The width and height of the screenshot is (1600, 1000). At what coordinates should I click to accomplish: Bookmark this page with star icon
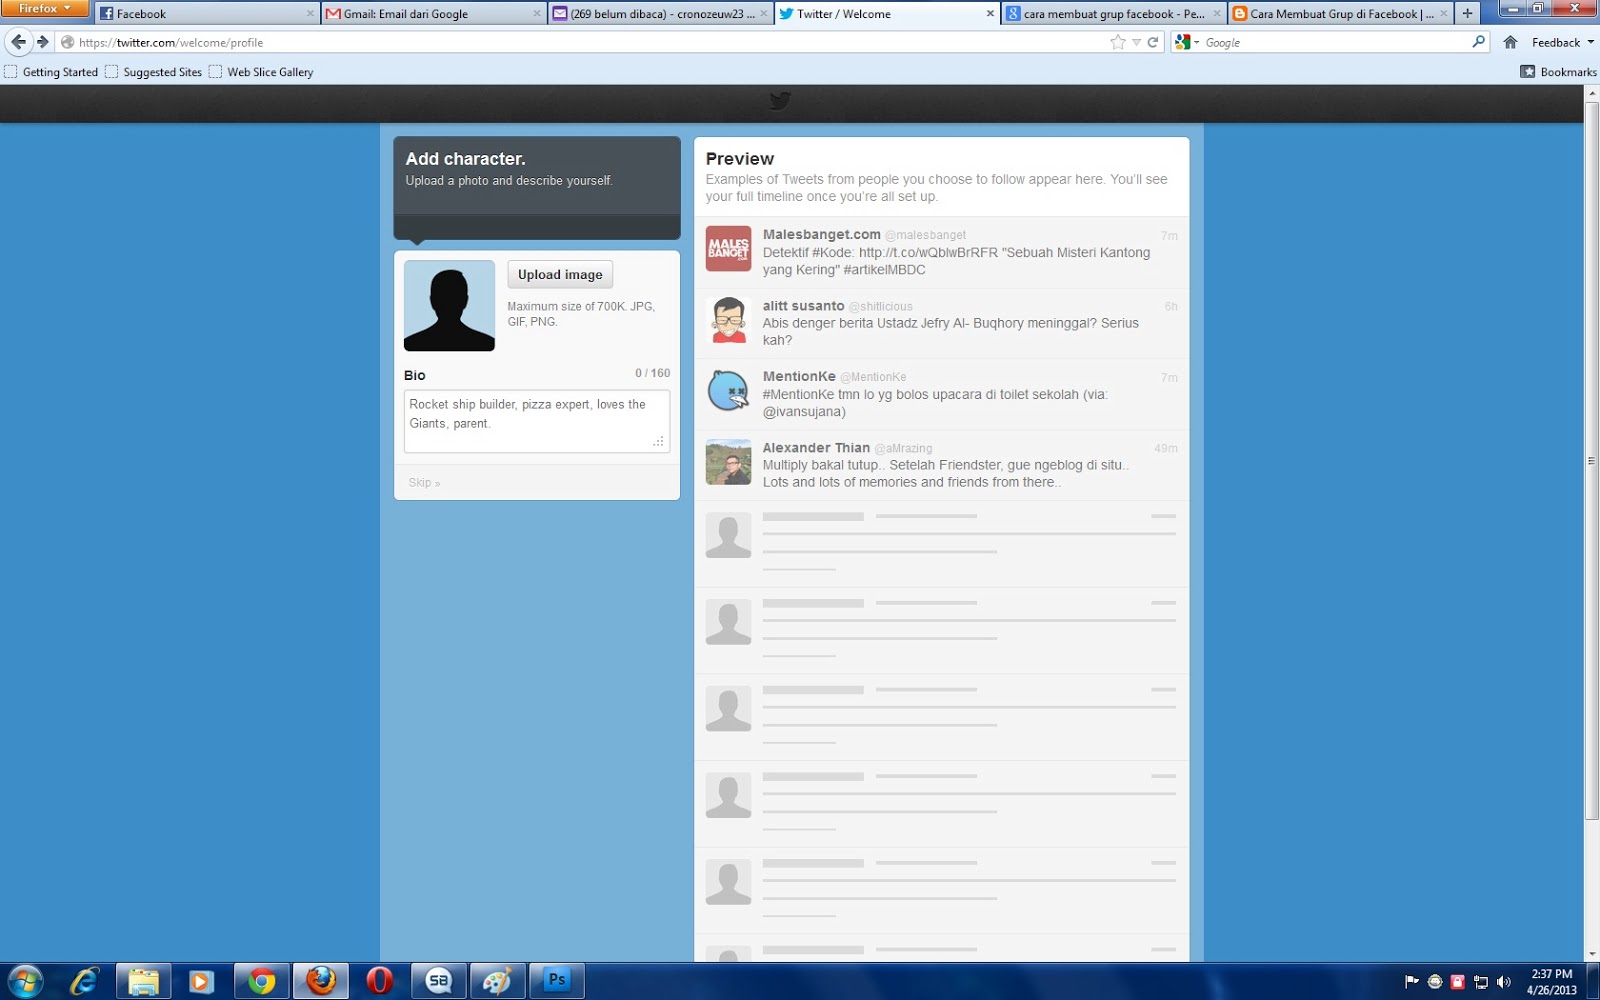click(1118, 42)
